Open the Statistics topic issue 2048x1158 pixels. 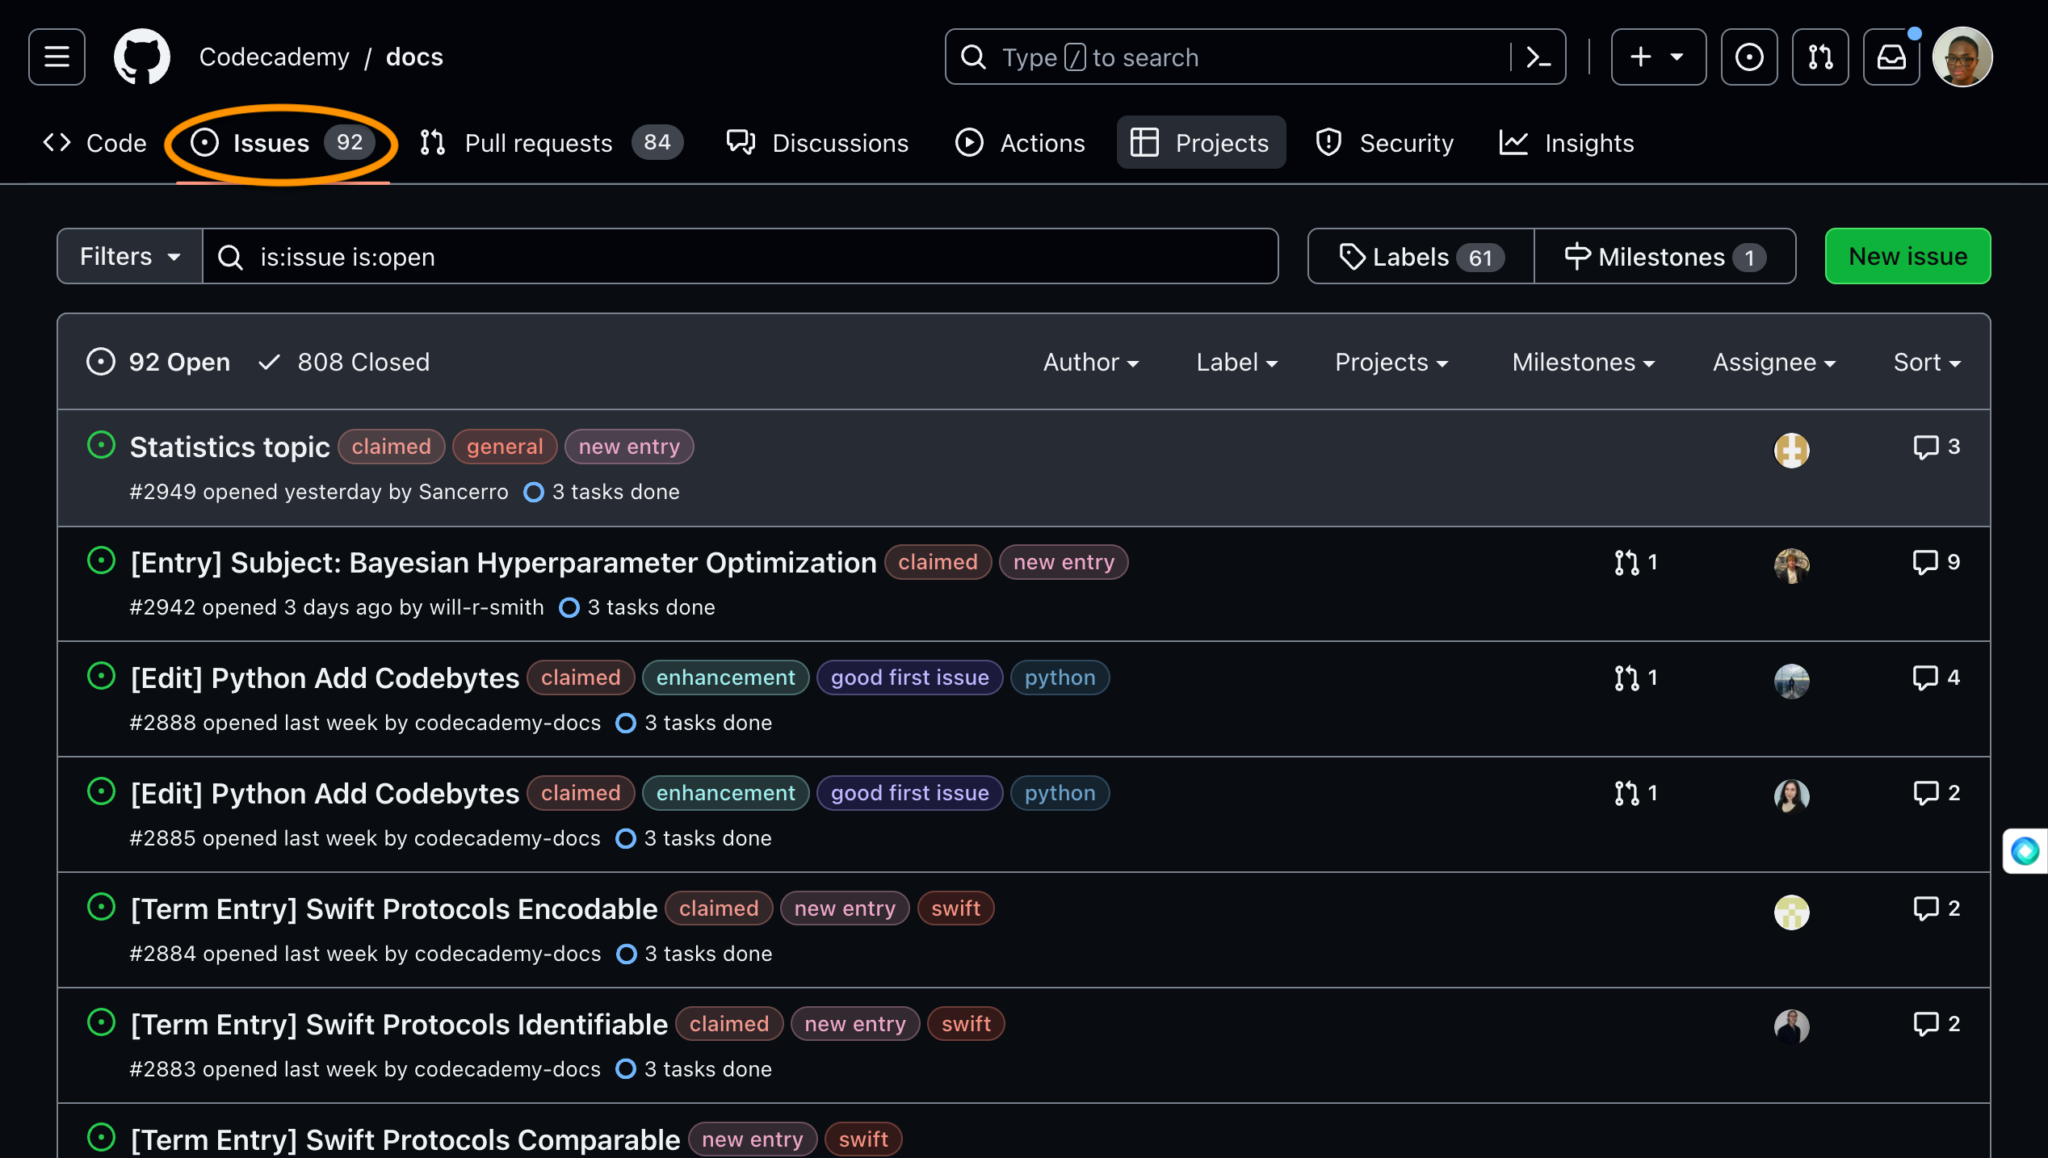tap(229, 447)
